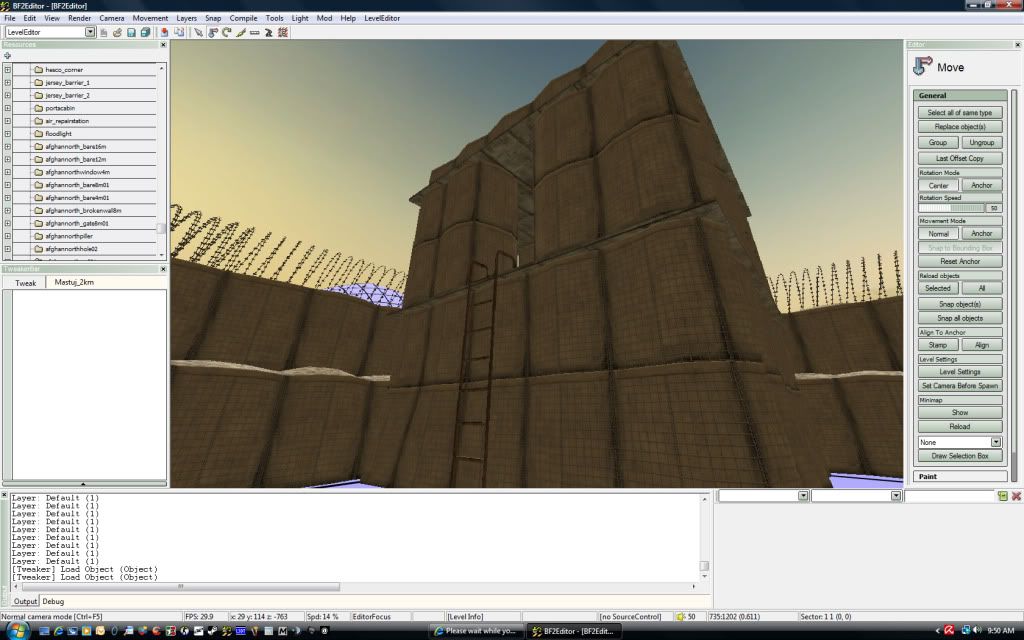1024x640 pixels.
Task: Set Rotation Mode to Center
Action: coord(938,185)
